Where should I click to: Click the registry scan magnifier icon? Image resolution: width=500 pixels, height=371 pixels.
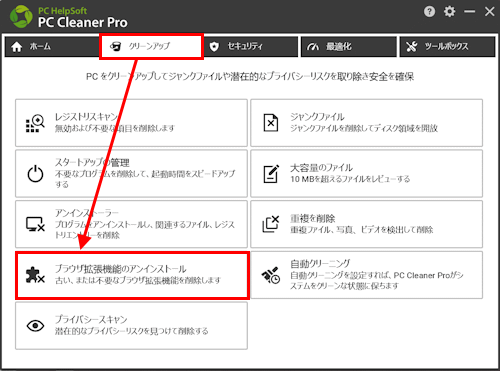coord(35,123)
